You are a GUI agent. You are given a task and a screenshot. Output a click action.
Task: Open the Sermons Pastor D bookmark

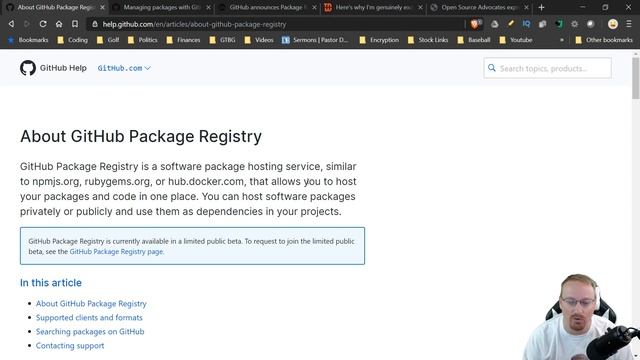315,40
